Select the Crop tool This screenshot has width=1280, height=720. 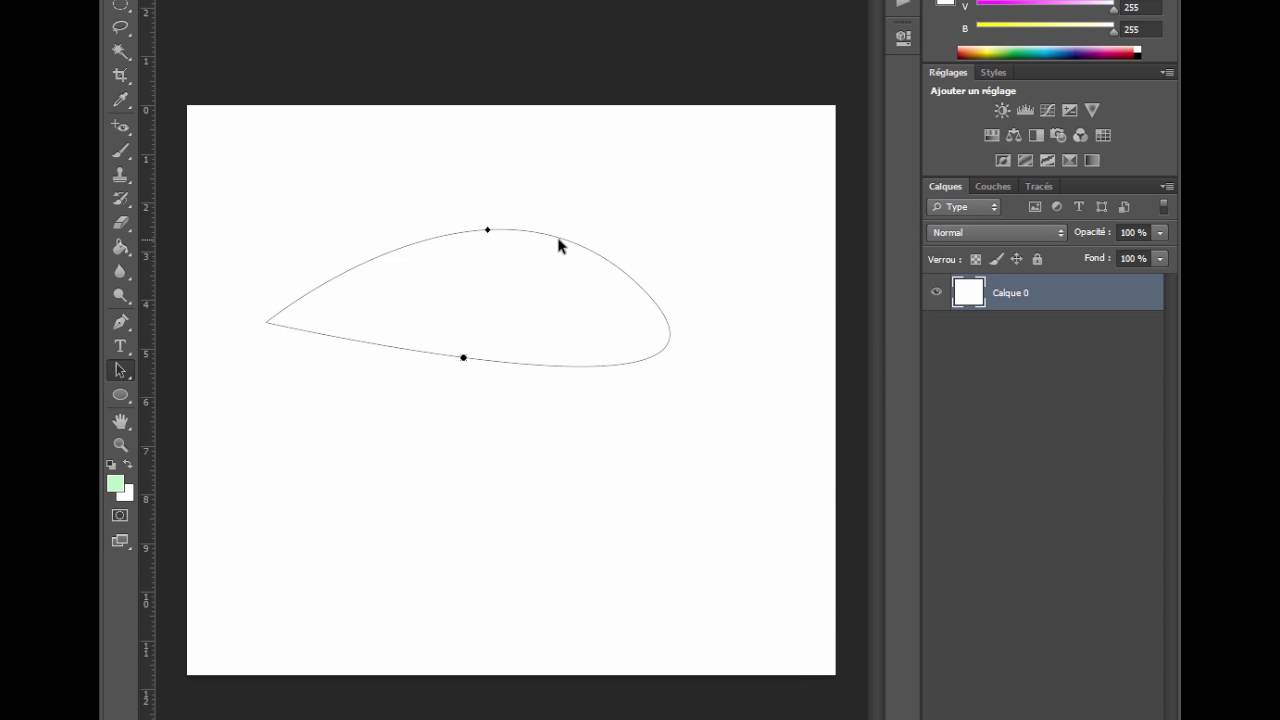point(120,76)
